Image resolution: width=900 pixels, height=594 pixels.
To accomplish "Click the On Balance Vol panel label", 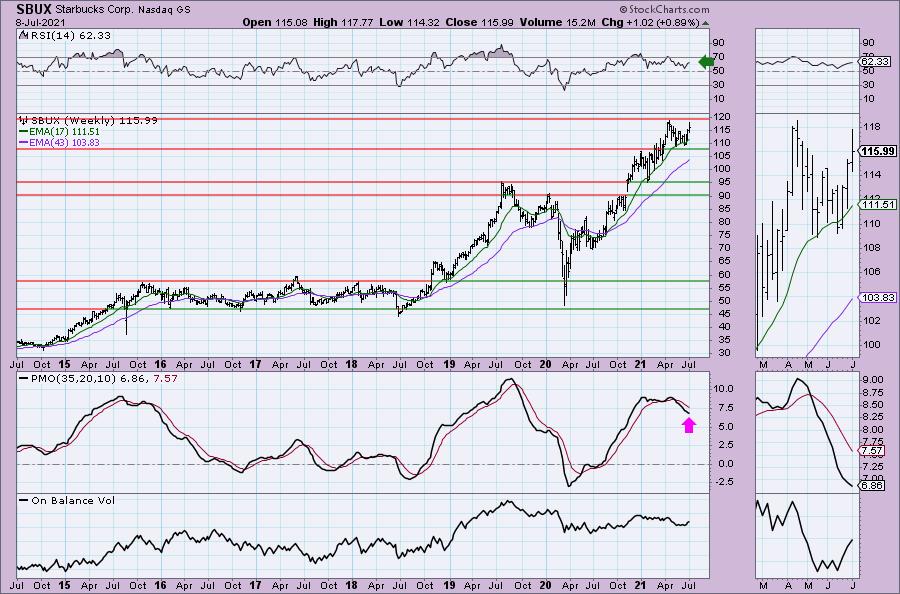I will (x=73, y=500).
